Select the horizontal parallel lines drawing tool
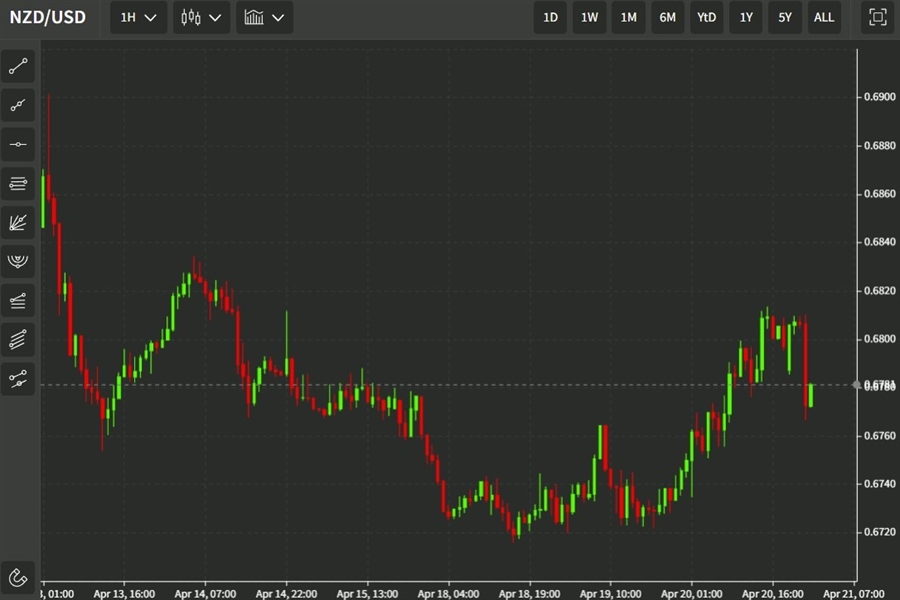 (18, 183)
